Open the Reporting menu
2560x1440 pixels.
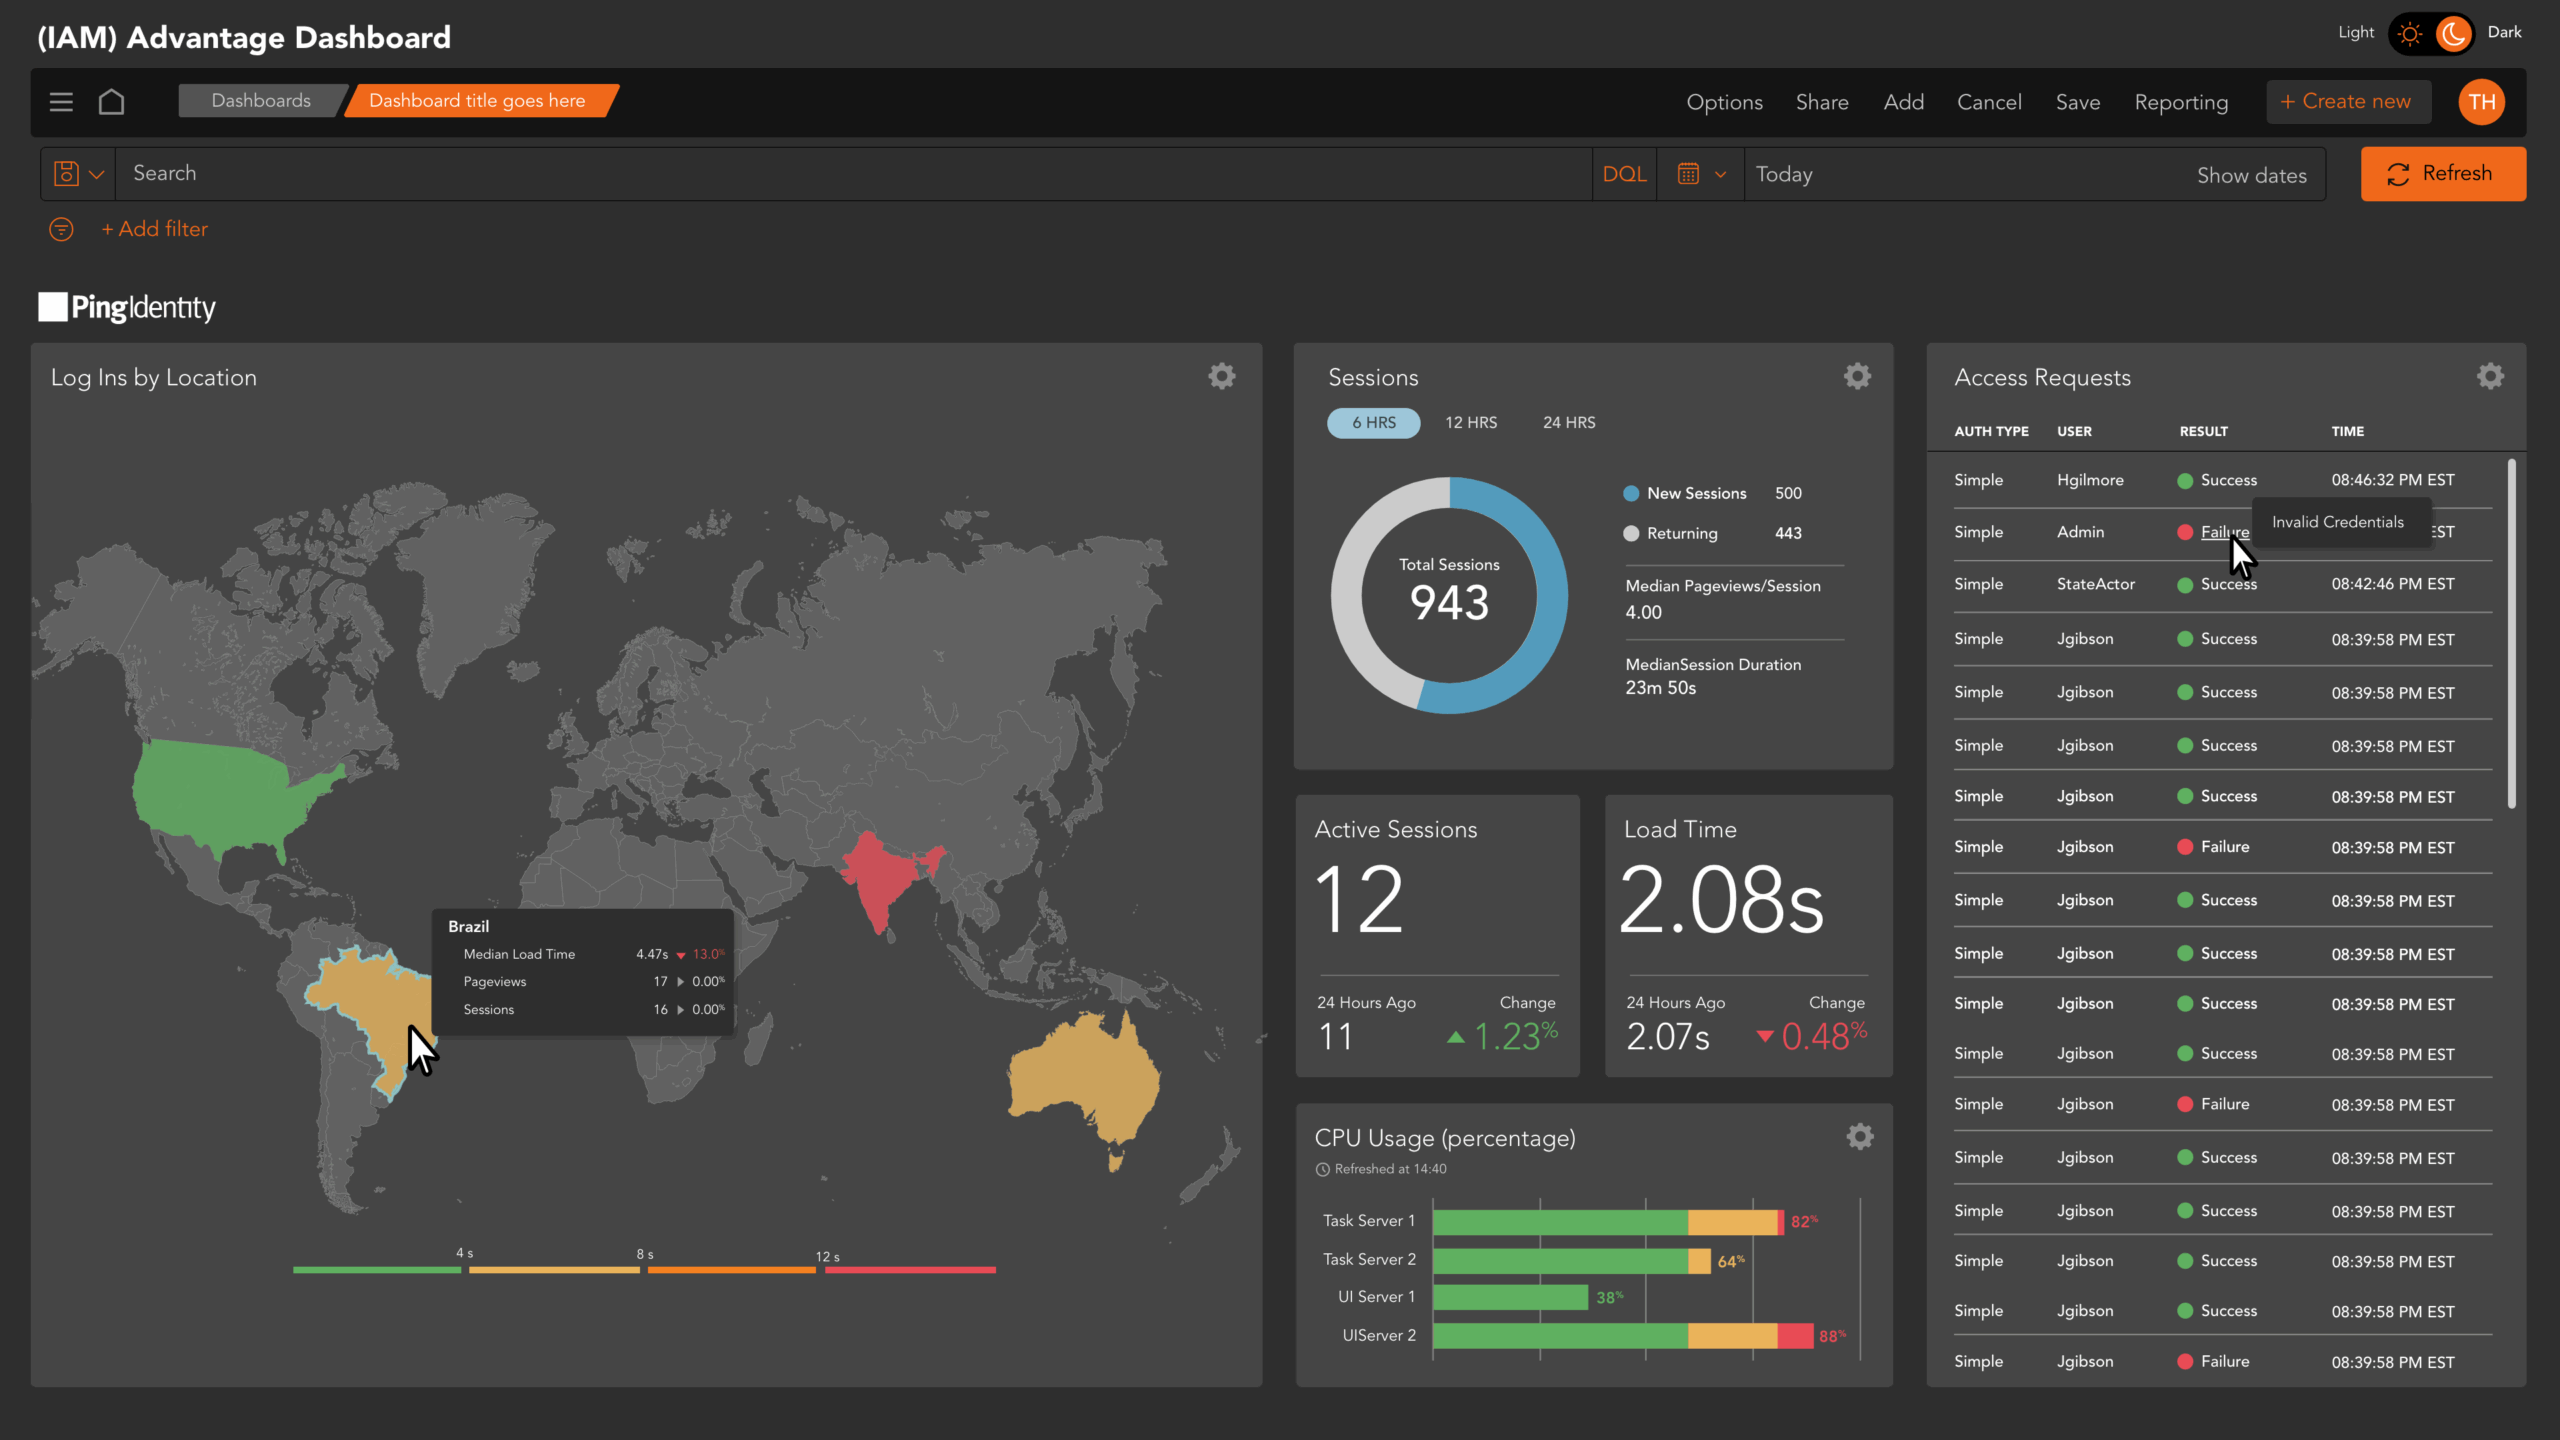[2181, 102]
